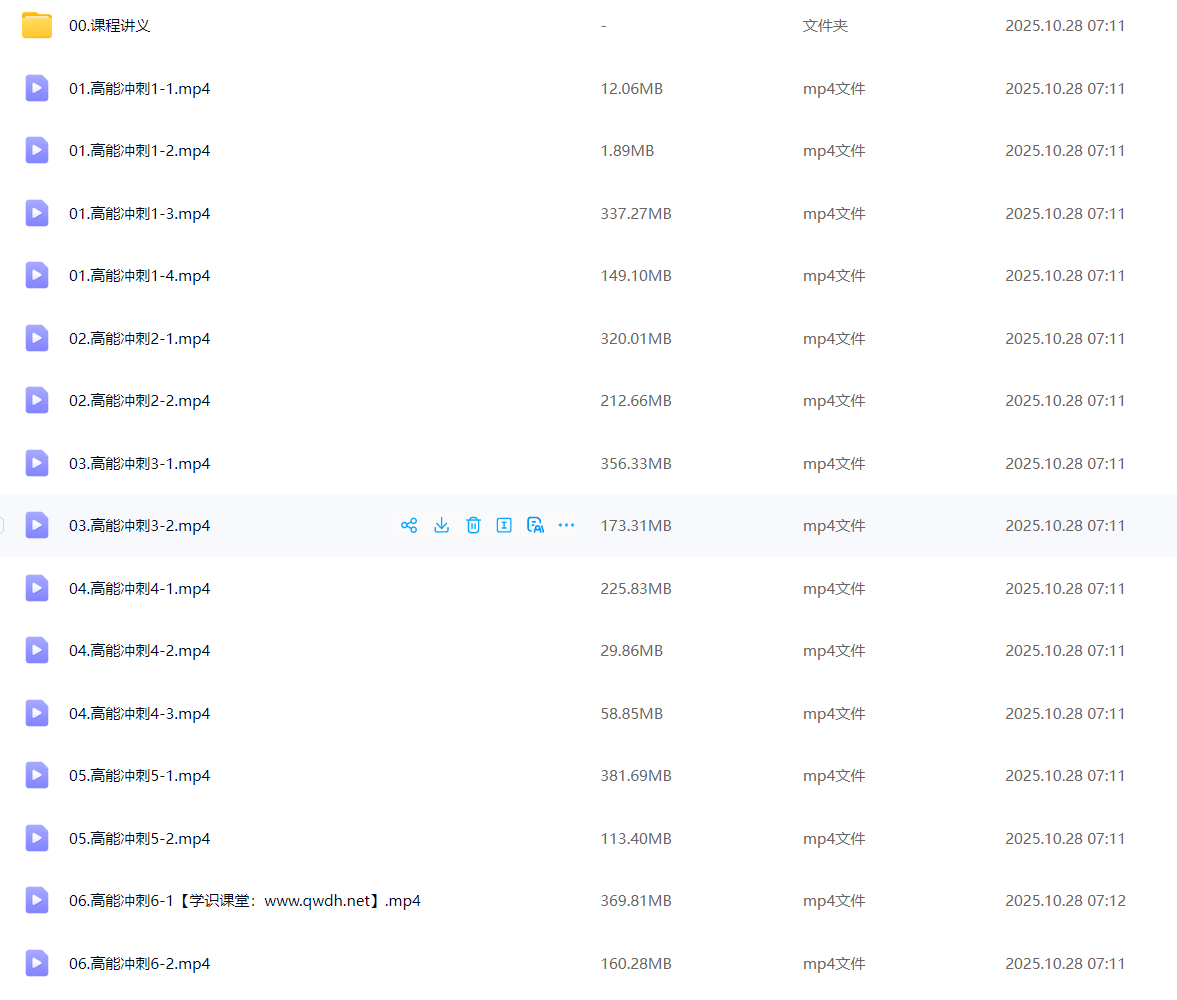
Task: Open the file containing www.qwdh.net in name
Action: pos(244,900)
